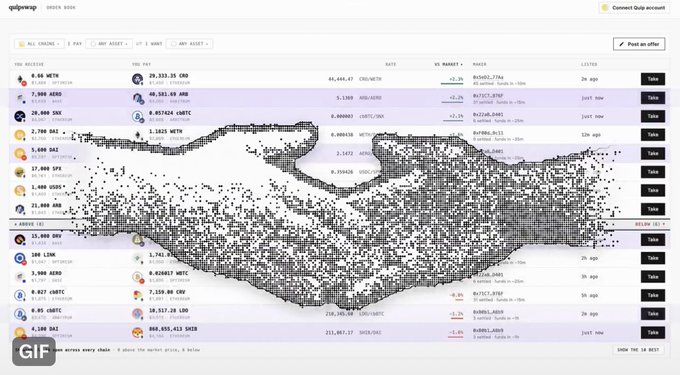The width and height of the screenshot is (680, 375).
Task: Click the RATE column header
Action: (x=390, y=64)
